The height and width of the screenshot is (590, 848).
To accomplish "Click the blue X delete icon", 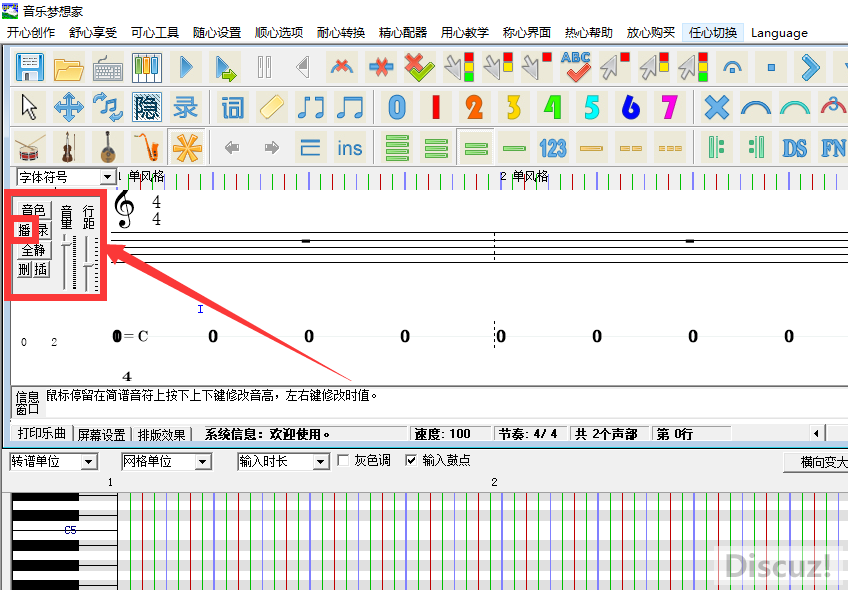I will click(717, 107).
